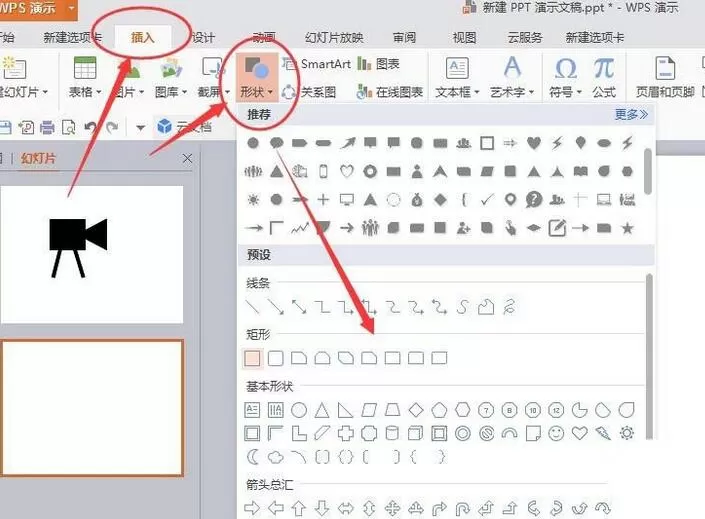The width and height of the screenshot is (705, 519).
Task: Choose the up arrow in 箭头总汇
Action: (x=299, y=509)
